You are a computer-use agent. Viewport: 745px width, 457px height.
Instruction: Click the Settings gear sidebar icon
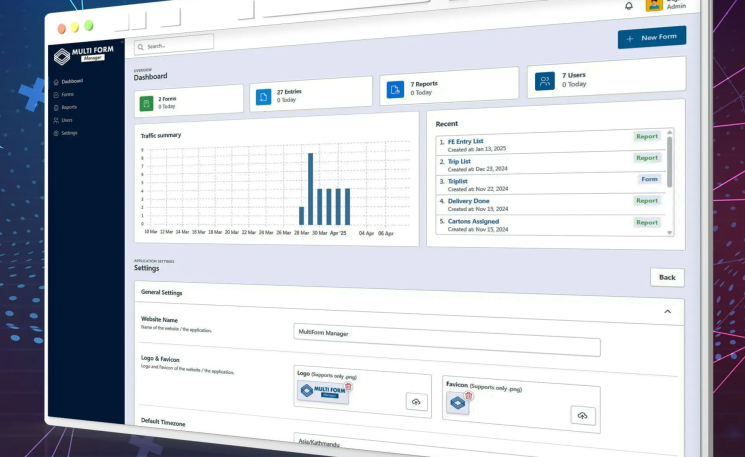[x=56, y=133]
